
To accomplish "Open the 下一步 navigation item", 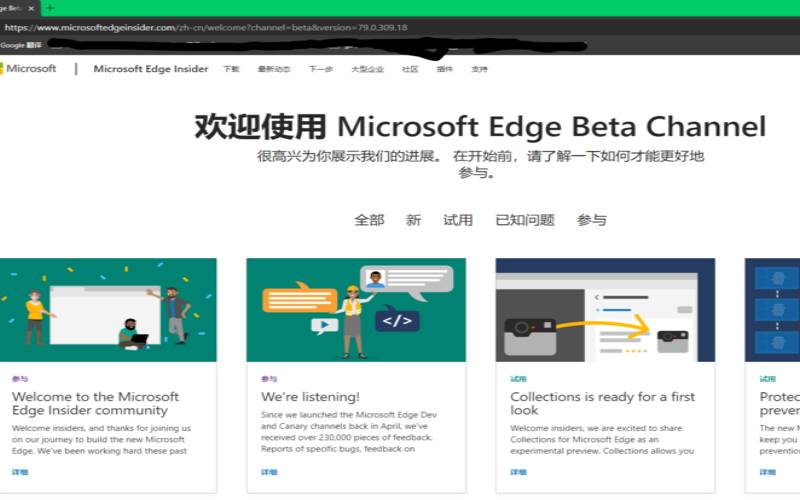I will pos(320,69).
